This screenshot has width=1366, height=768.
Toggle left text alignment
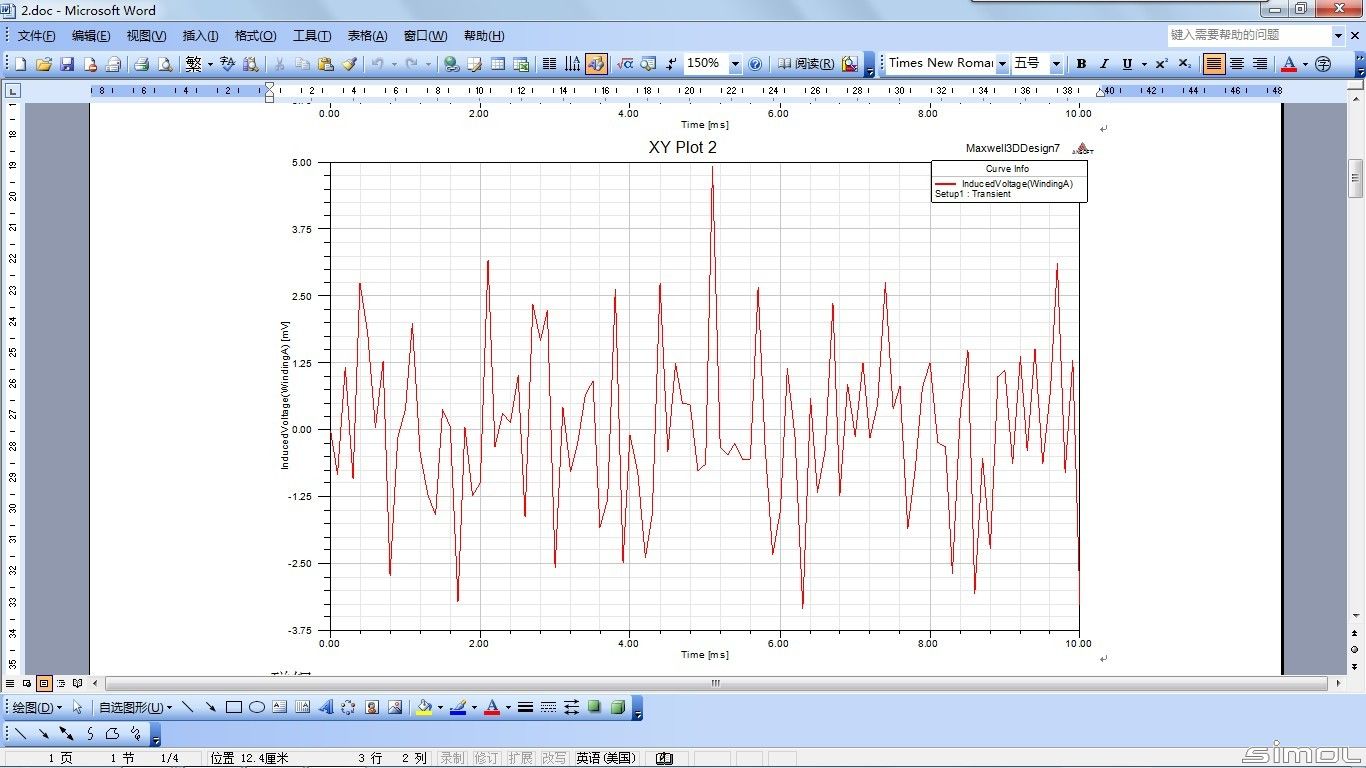pyautogui.click(x=1214, y=64)
